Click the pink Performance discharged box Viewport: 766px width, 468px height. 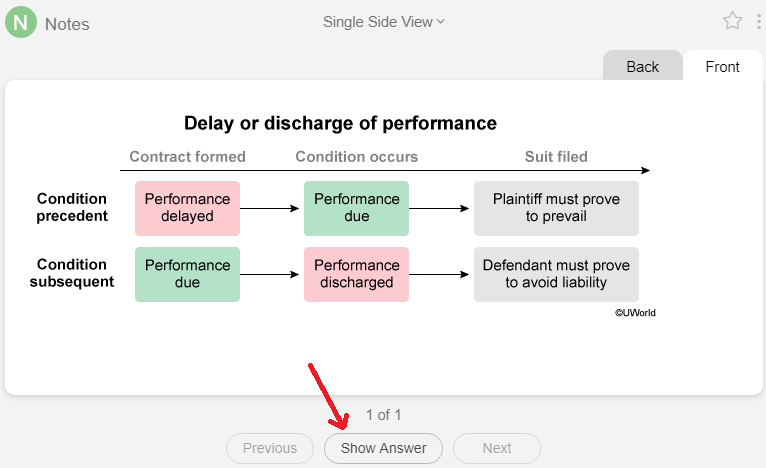(357, 274)
